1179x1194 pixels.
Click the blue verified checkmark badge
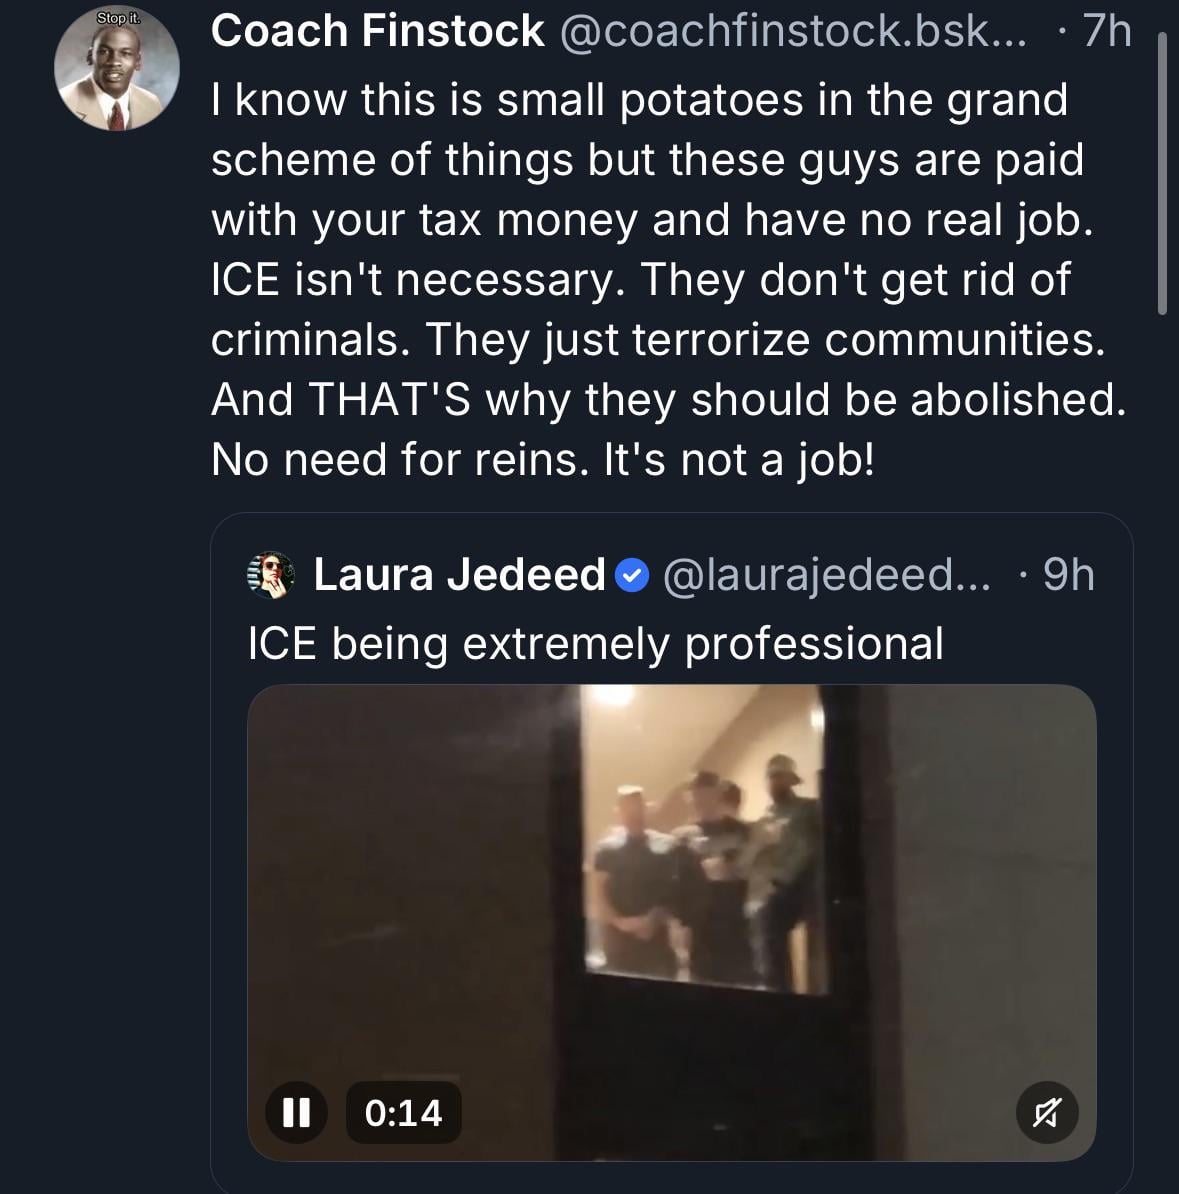pos(631,575)
